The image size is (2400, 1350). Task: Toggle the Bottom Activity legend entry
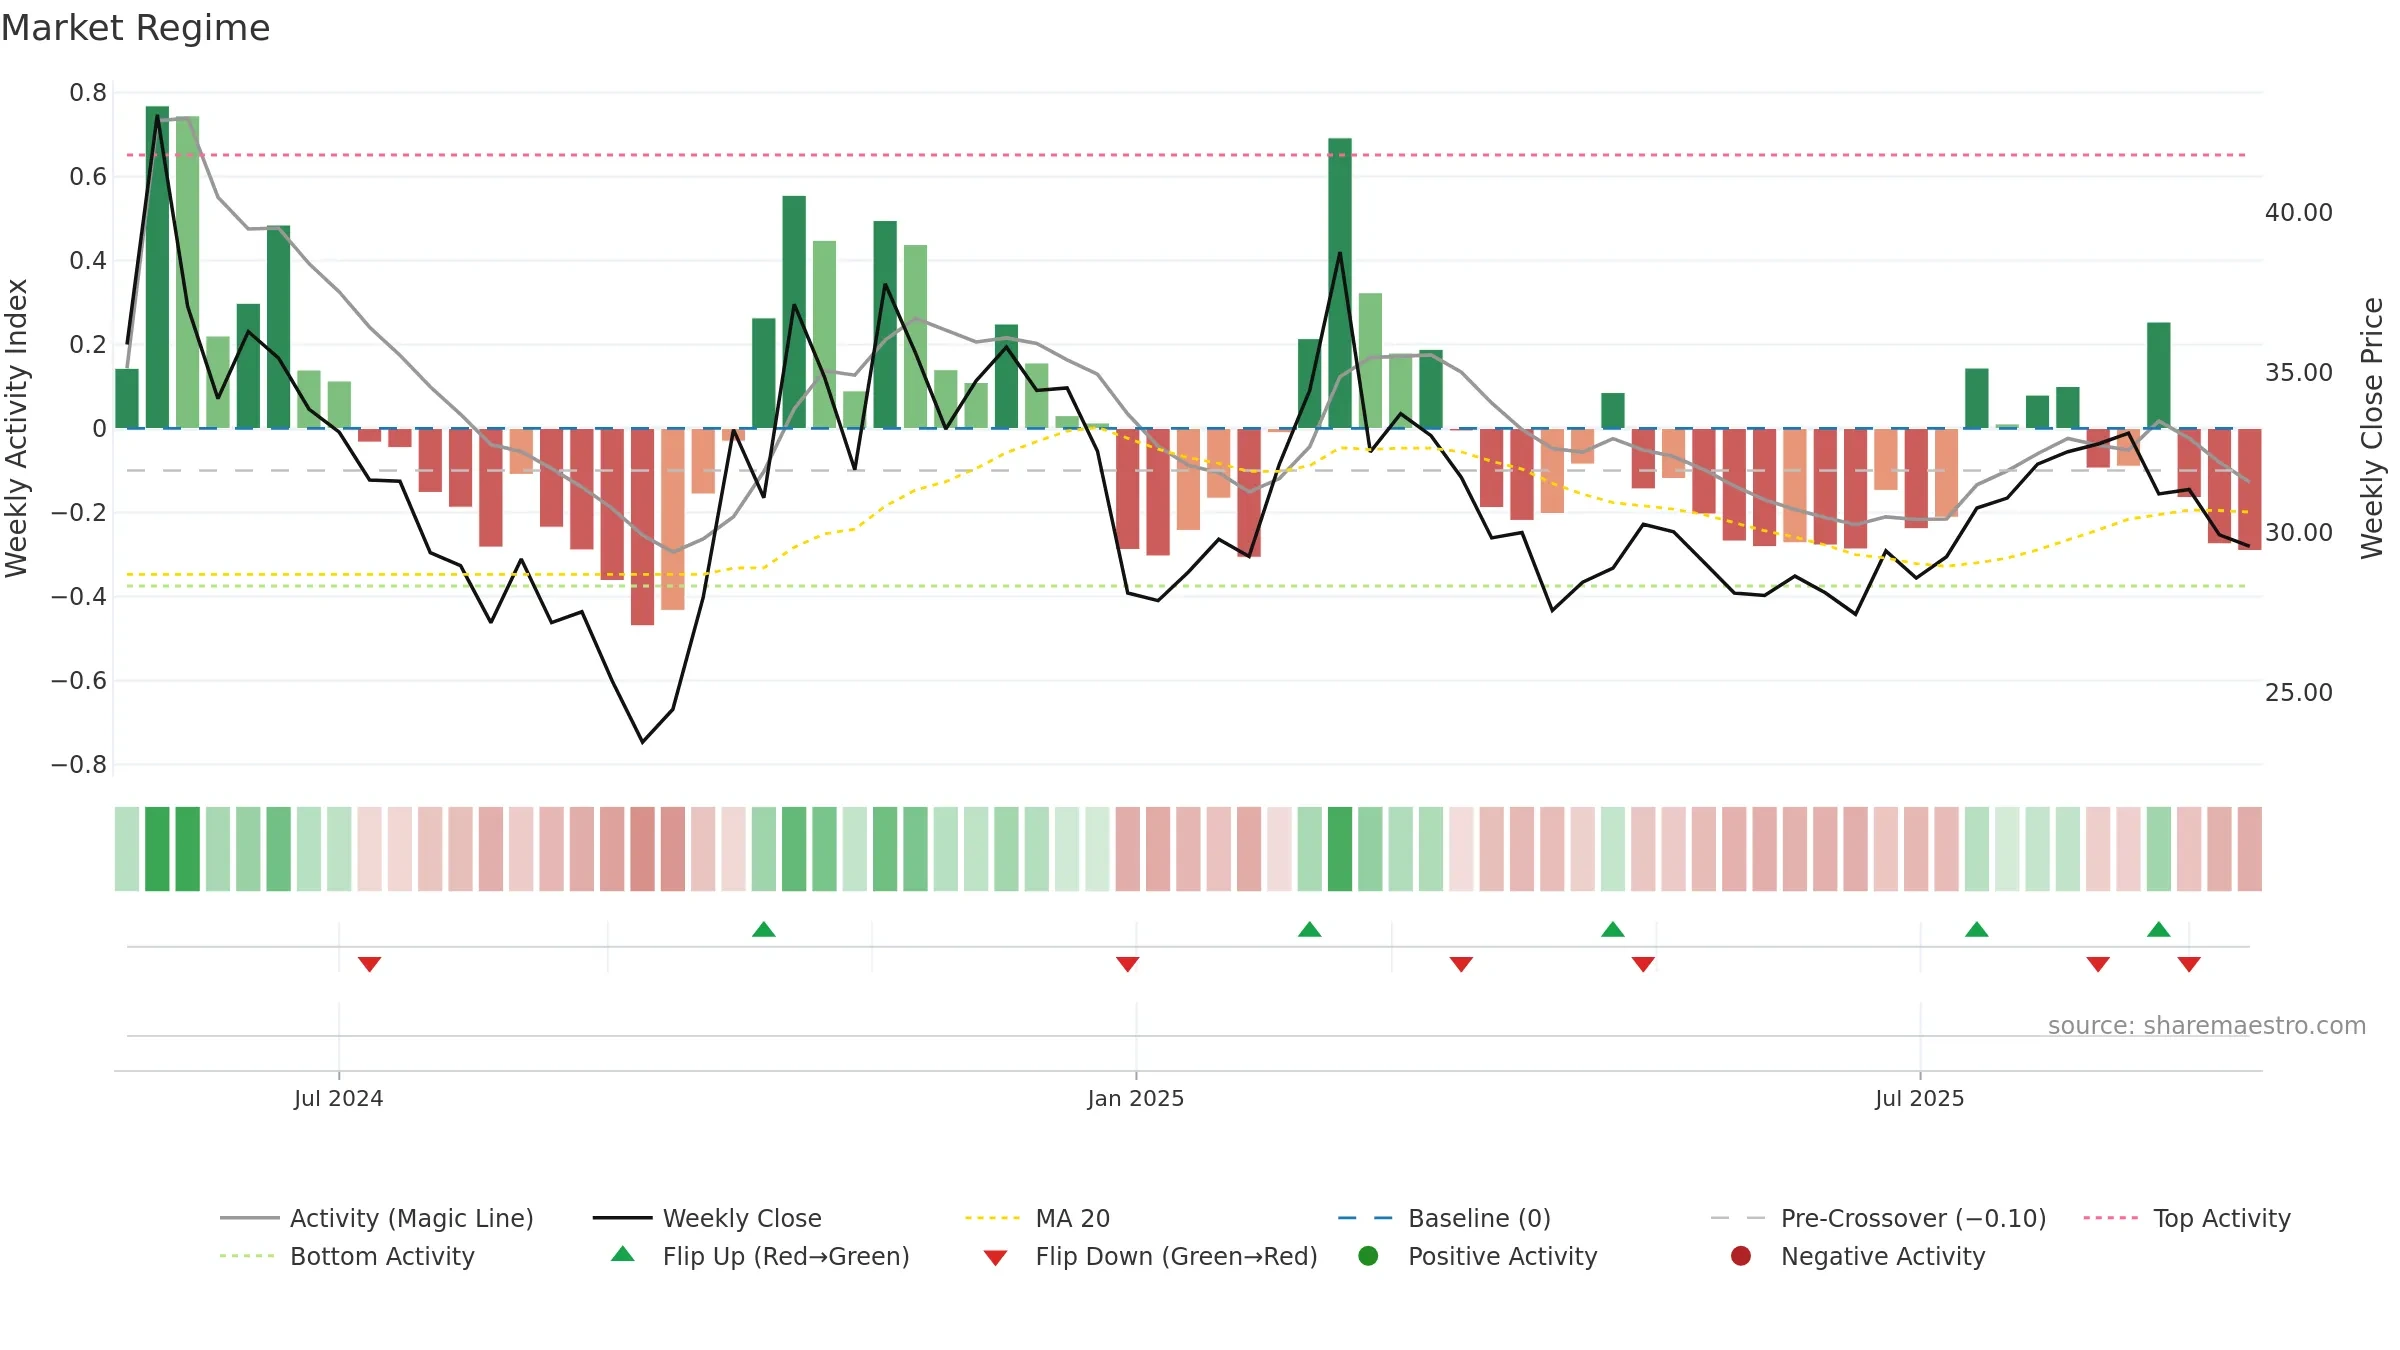(347, 1256)
